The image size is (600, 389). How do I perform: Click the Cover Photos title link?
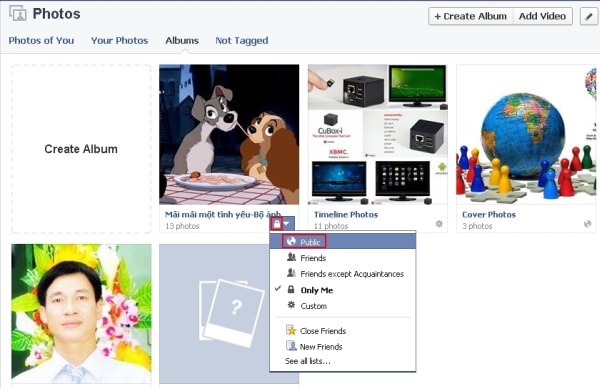coord(489,215)
